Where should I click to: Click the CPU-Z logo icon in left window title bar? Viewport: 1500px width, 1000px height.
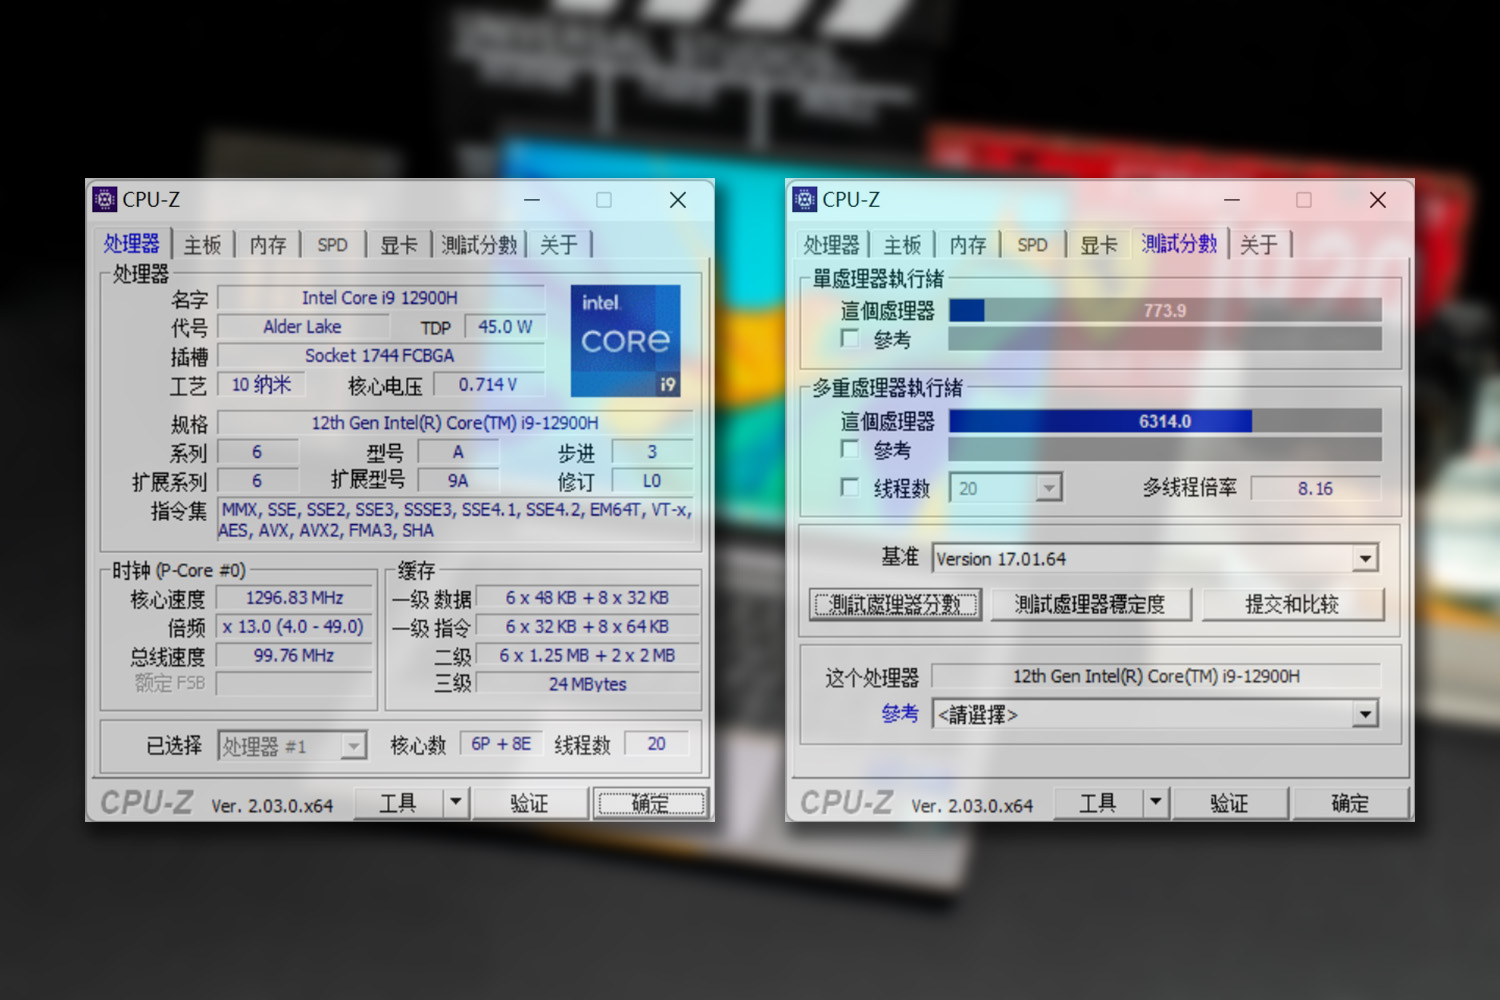(103, 199)
